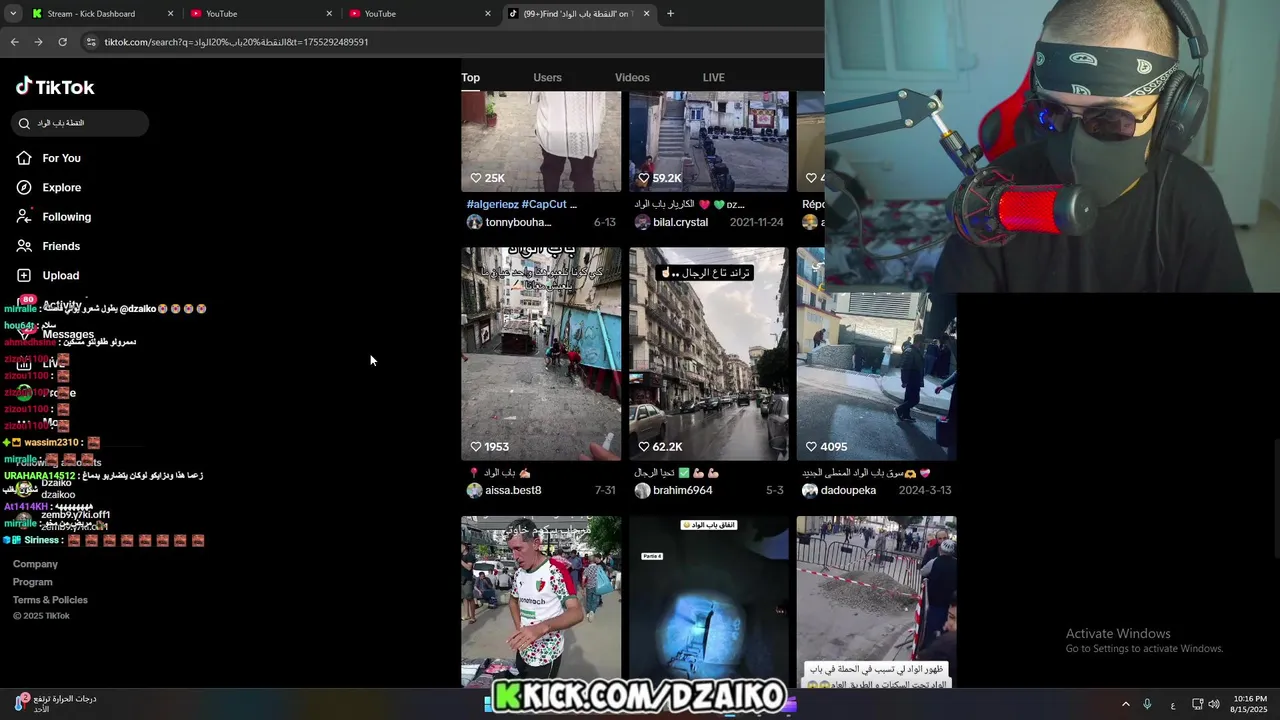
Task: Switch to the Top results tab
Action: click(470, 77)
